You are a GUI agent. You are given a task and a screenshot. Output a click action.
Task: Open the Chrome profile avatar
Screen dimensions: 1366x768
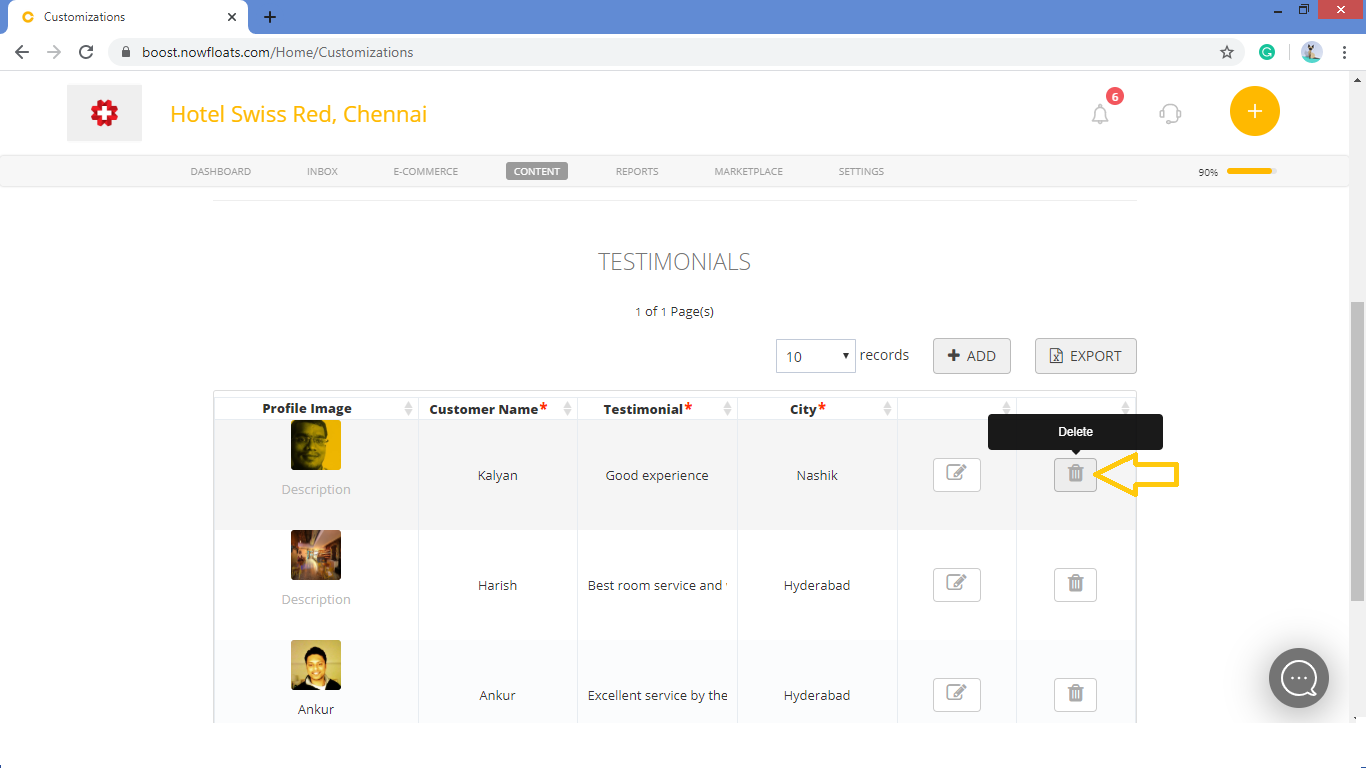(1312, 52)
